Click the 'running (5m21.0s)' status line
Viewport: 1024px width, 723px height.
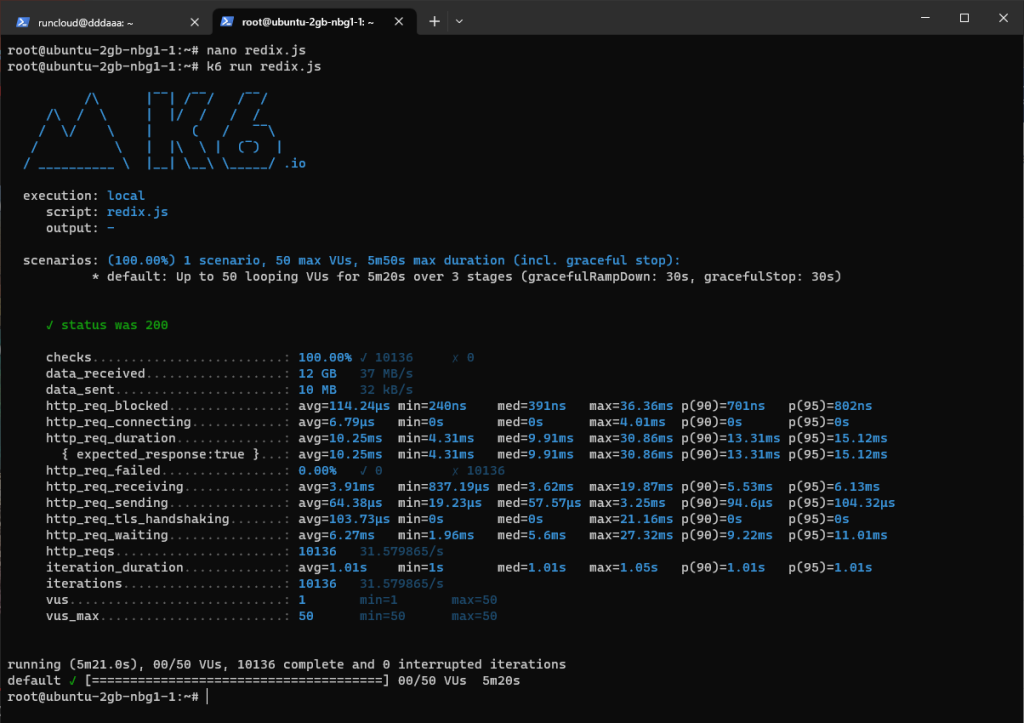(287, 665)
